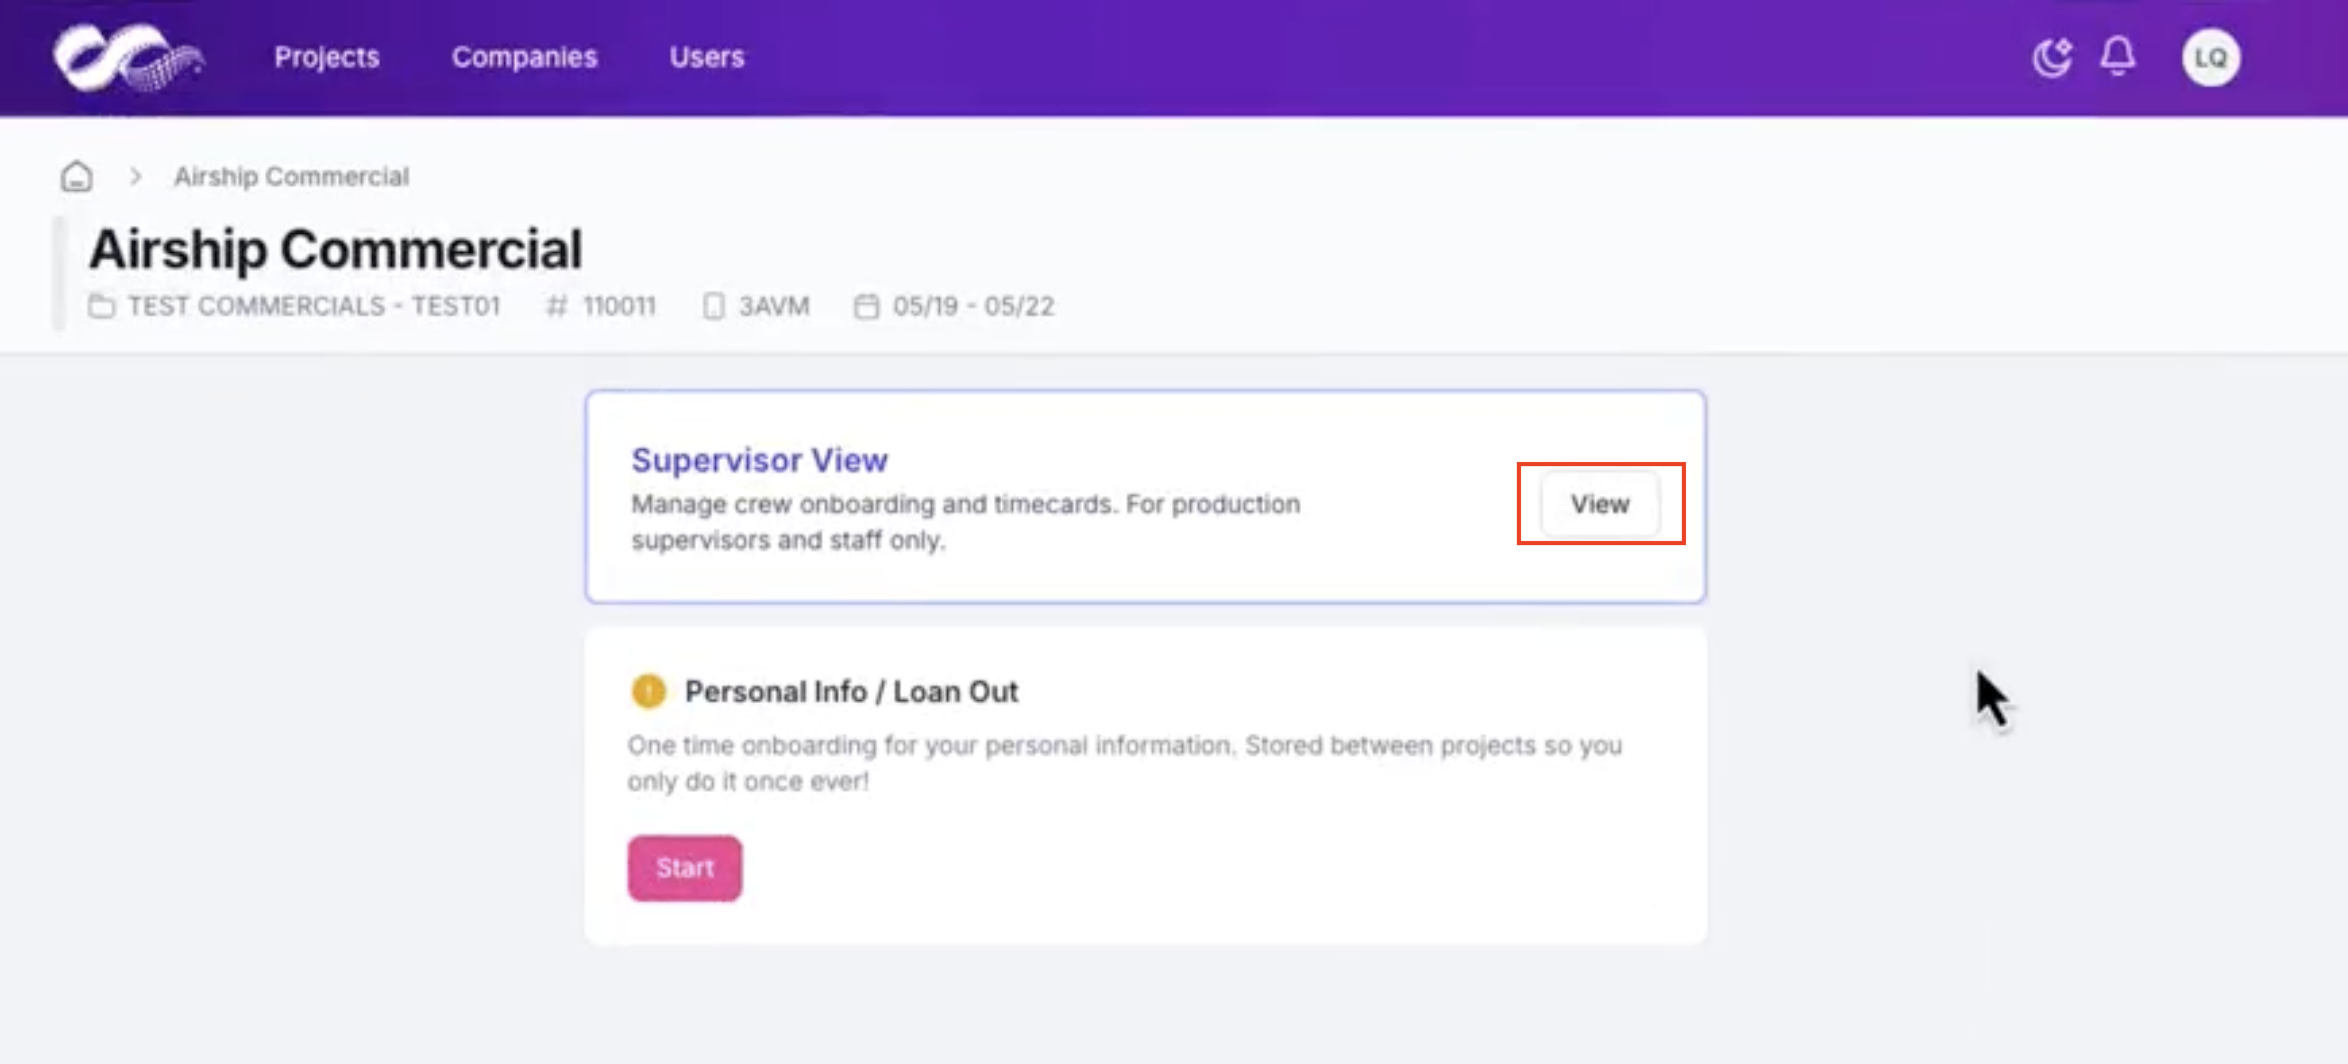Open LQ user avatar menu

pyautogui.click(x=2210, y=58)
